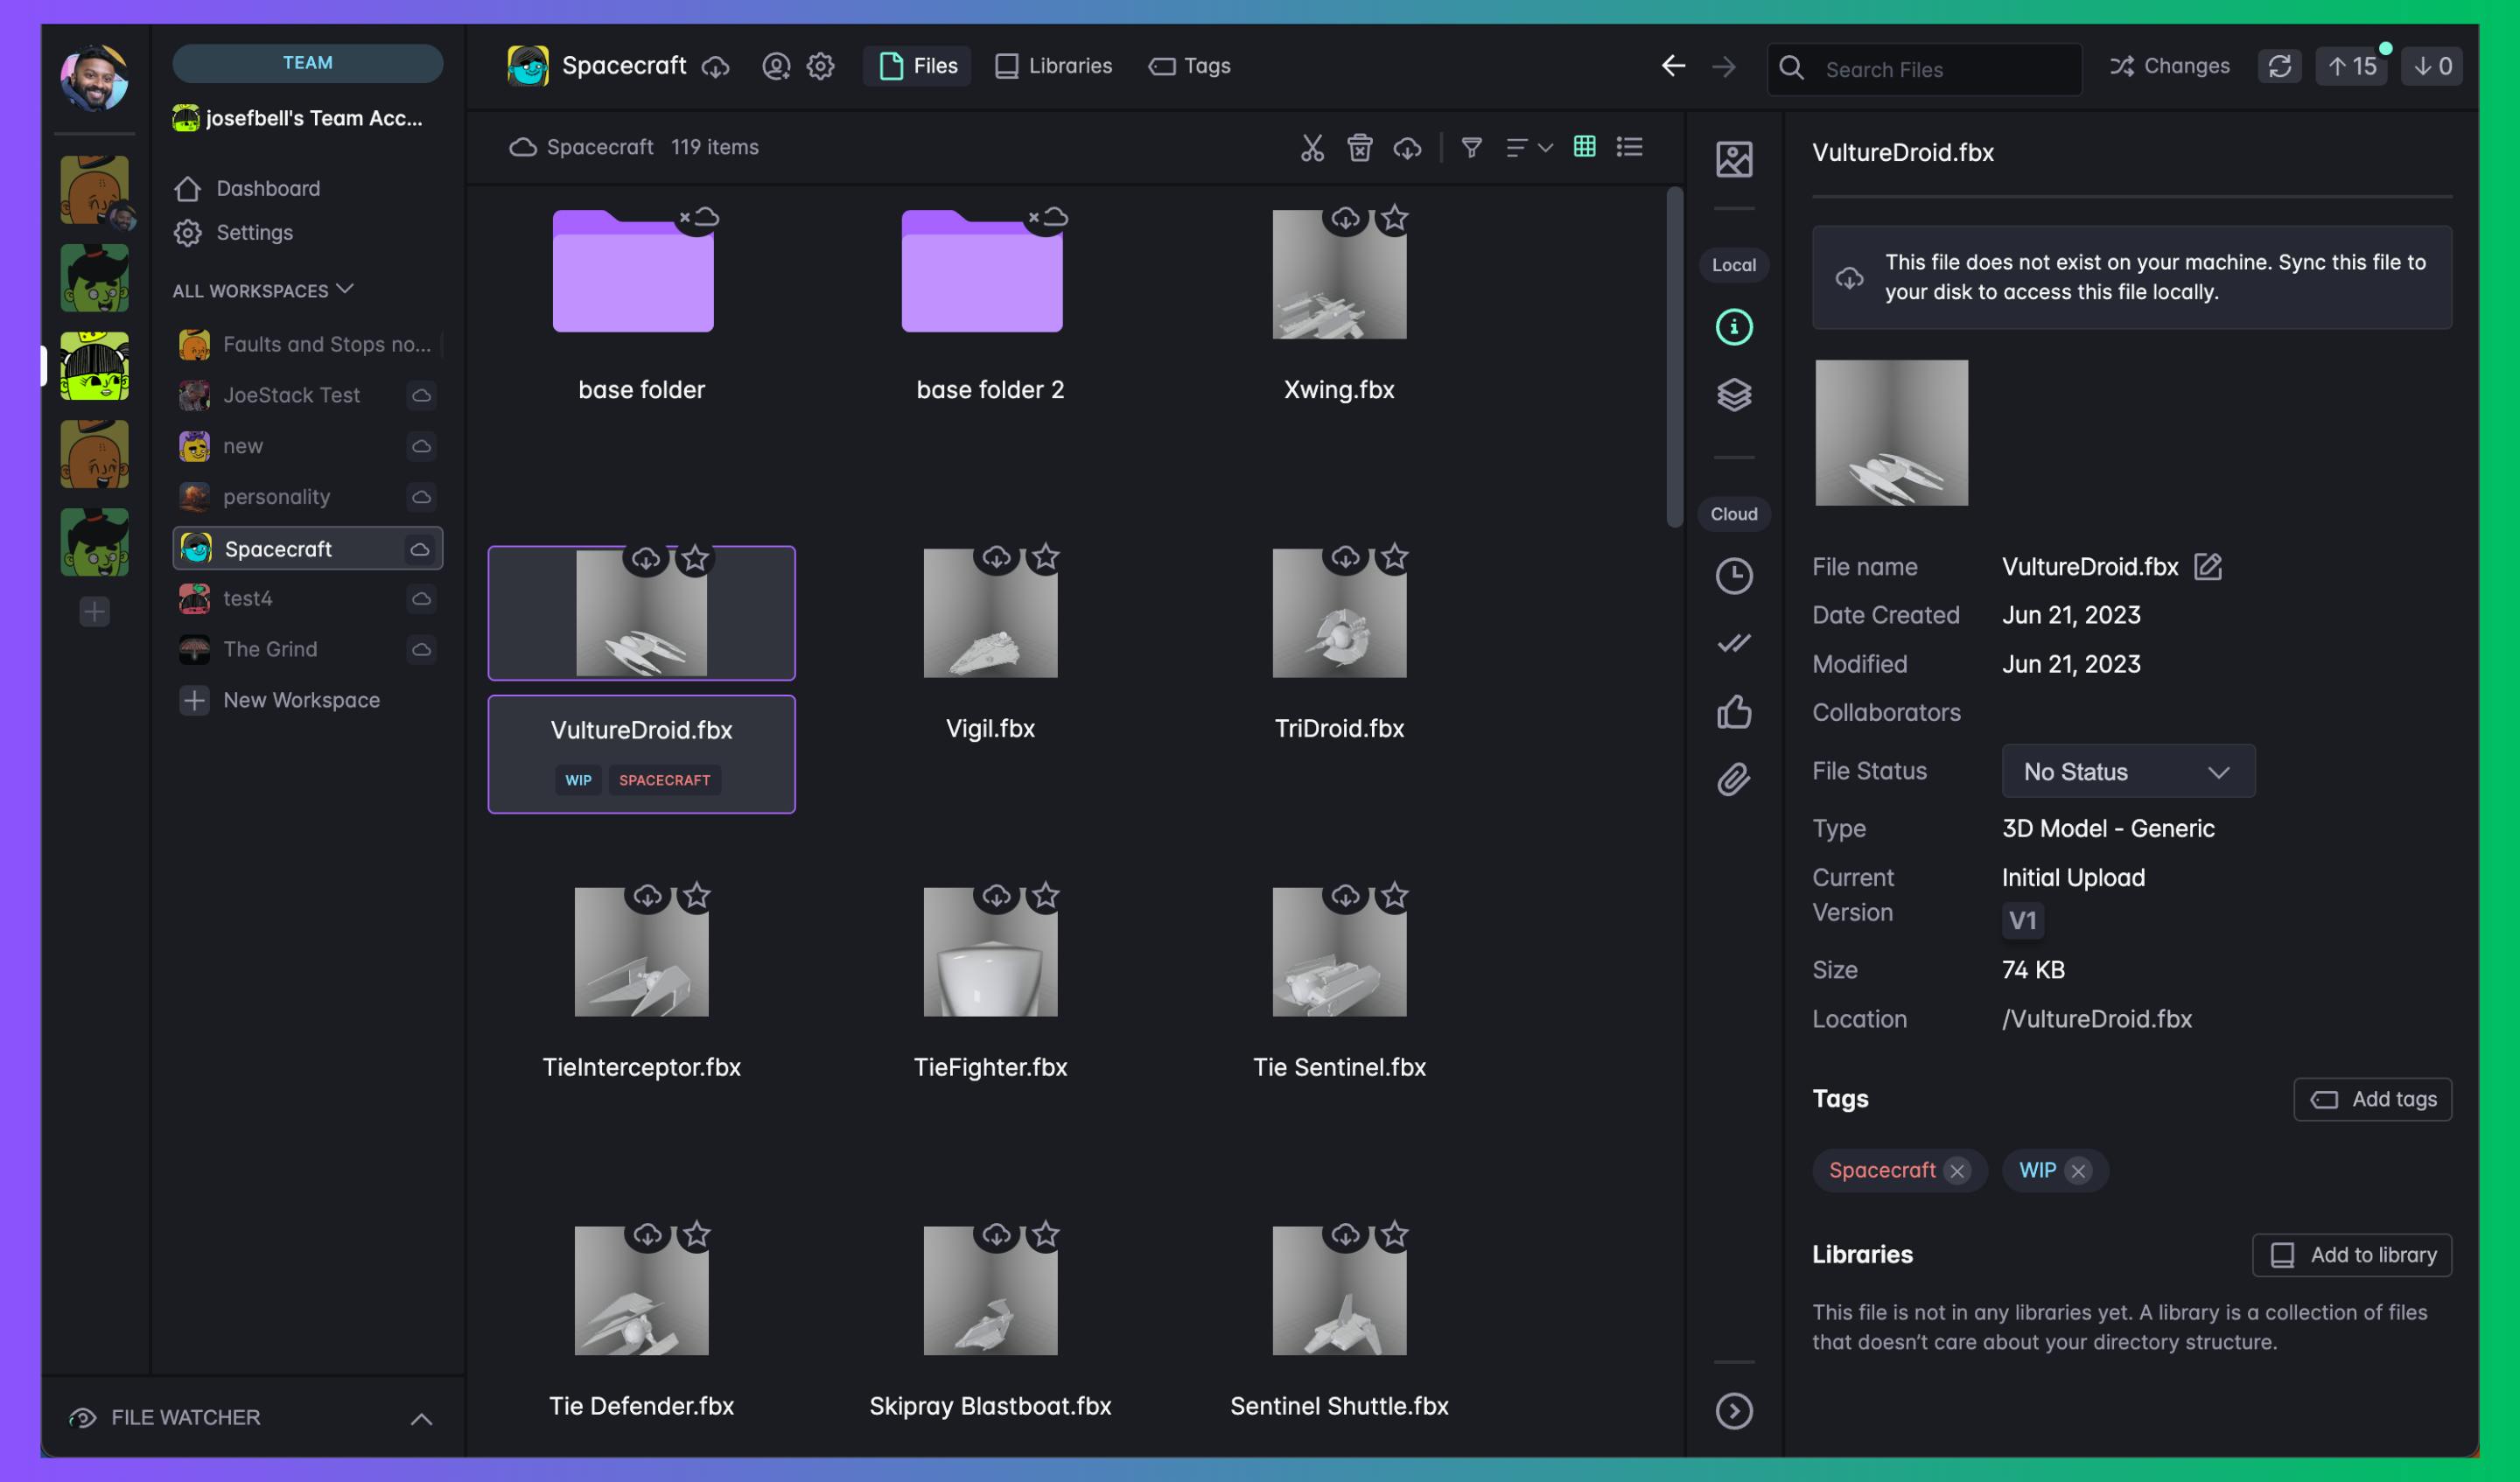Open the thumbs-up approvals panel icon
Image resolution: width=2520 pixels, height=1482 pixels.
pyautogui.click(x=1733, y=711)
